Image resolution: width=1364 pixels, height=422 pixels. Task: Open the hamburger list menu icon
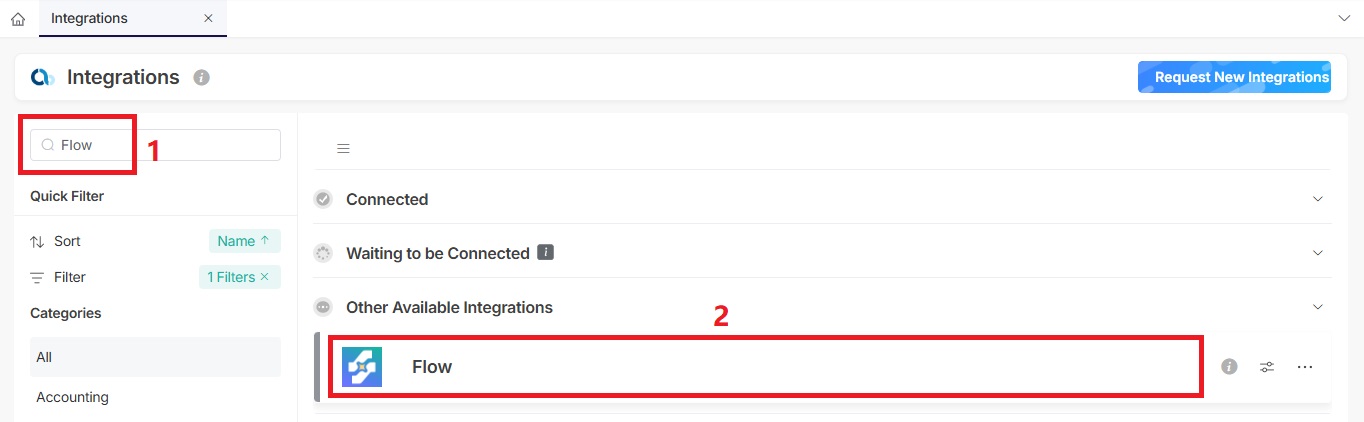pyautogui.click(x=343, y=149)
